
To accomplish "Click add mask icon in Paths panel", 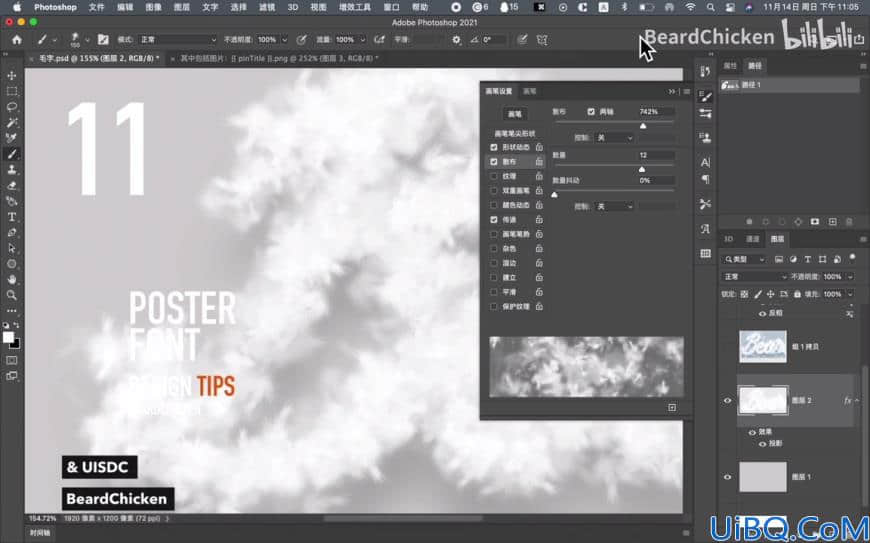I will tap(815, 222).
